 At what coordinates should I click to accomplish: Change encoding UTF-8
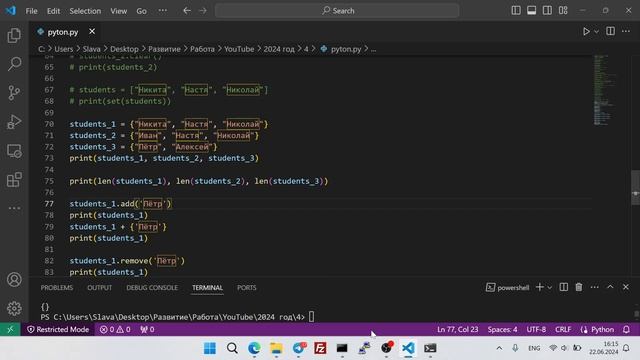(x=536, y=329)
